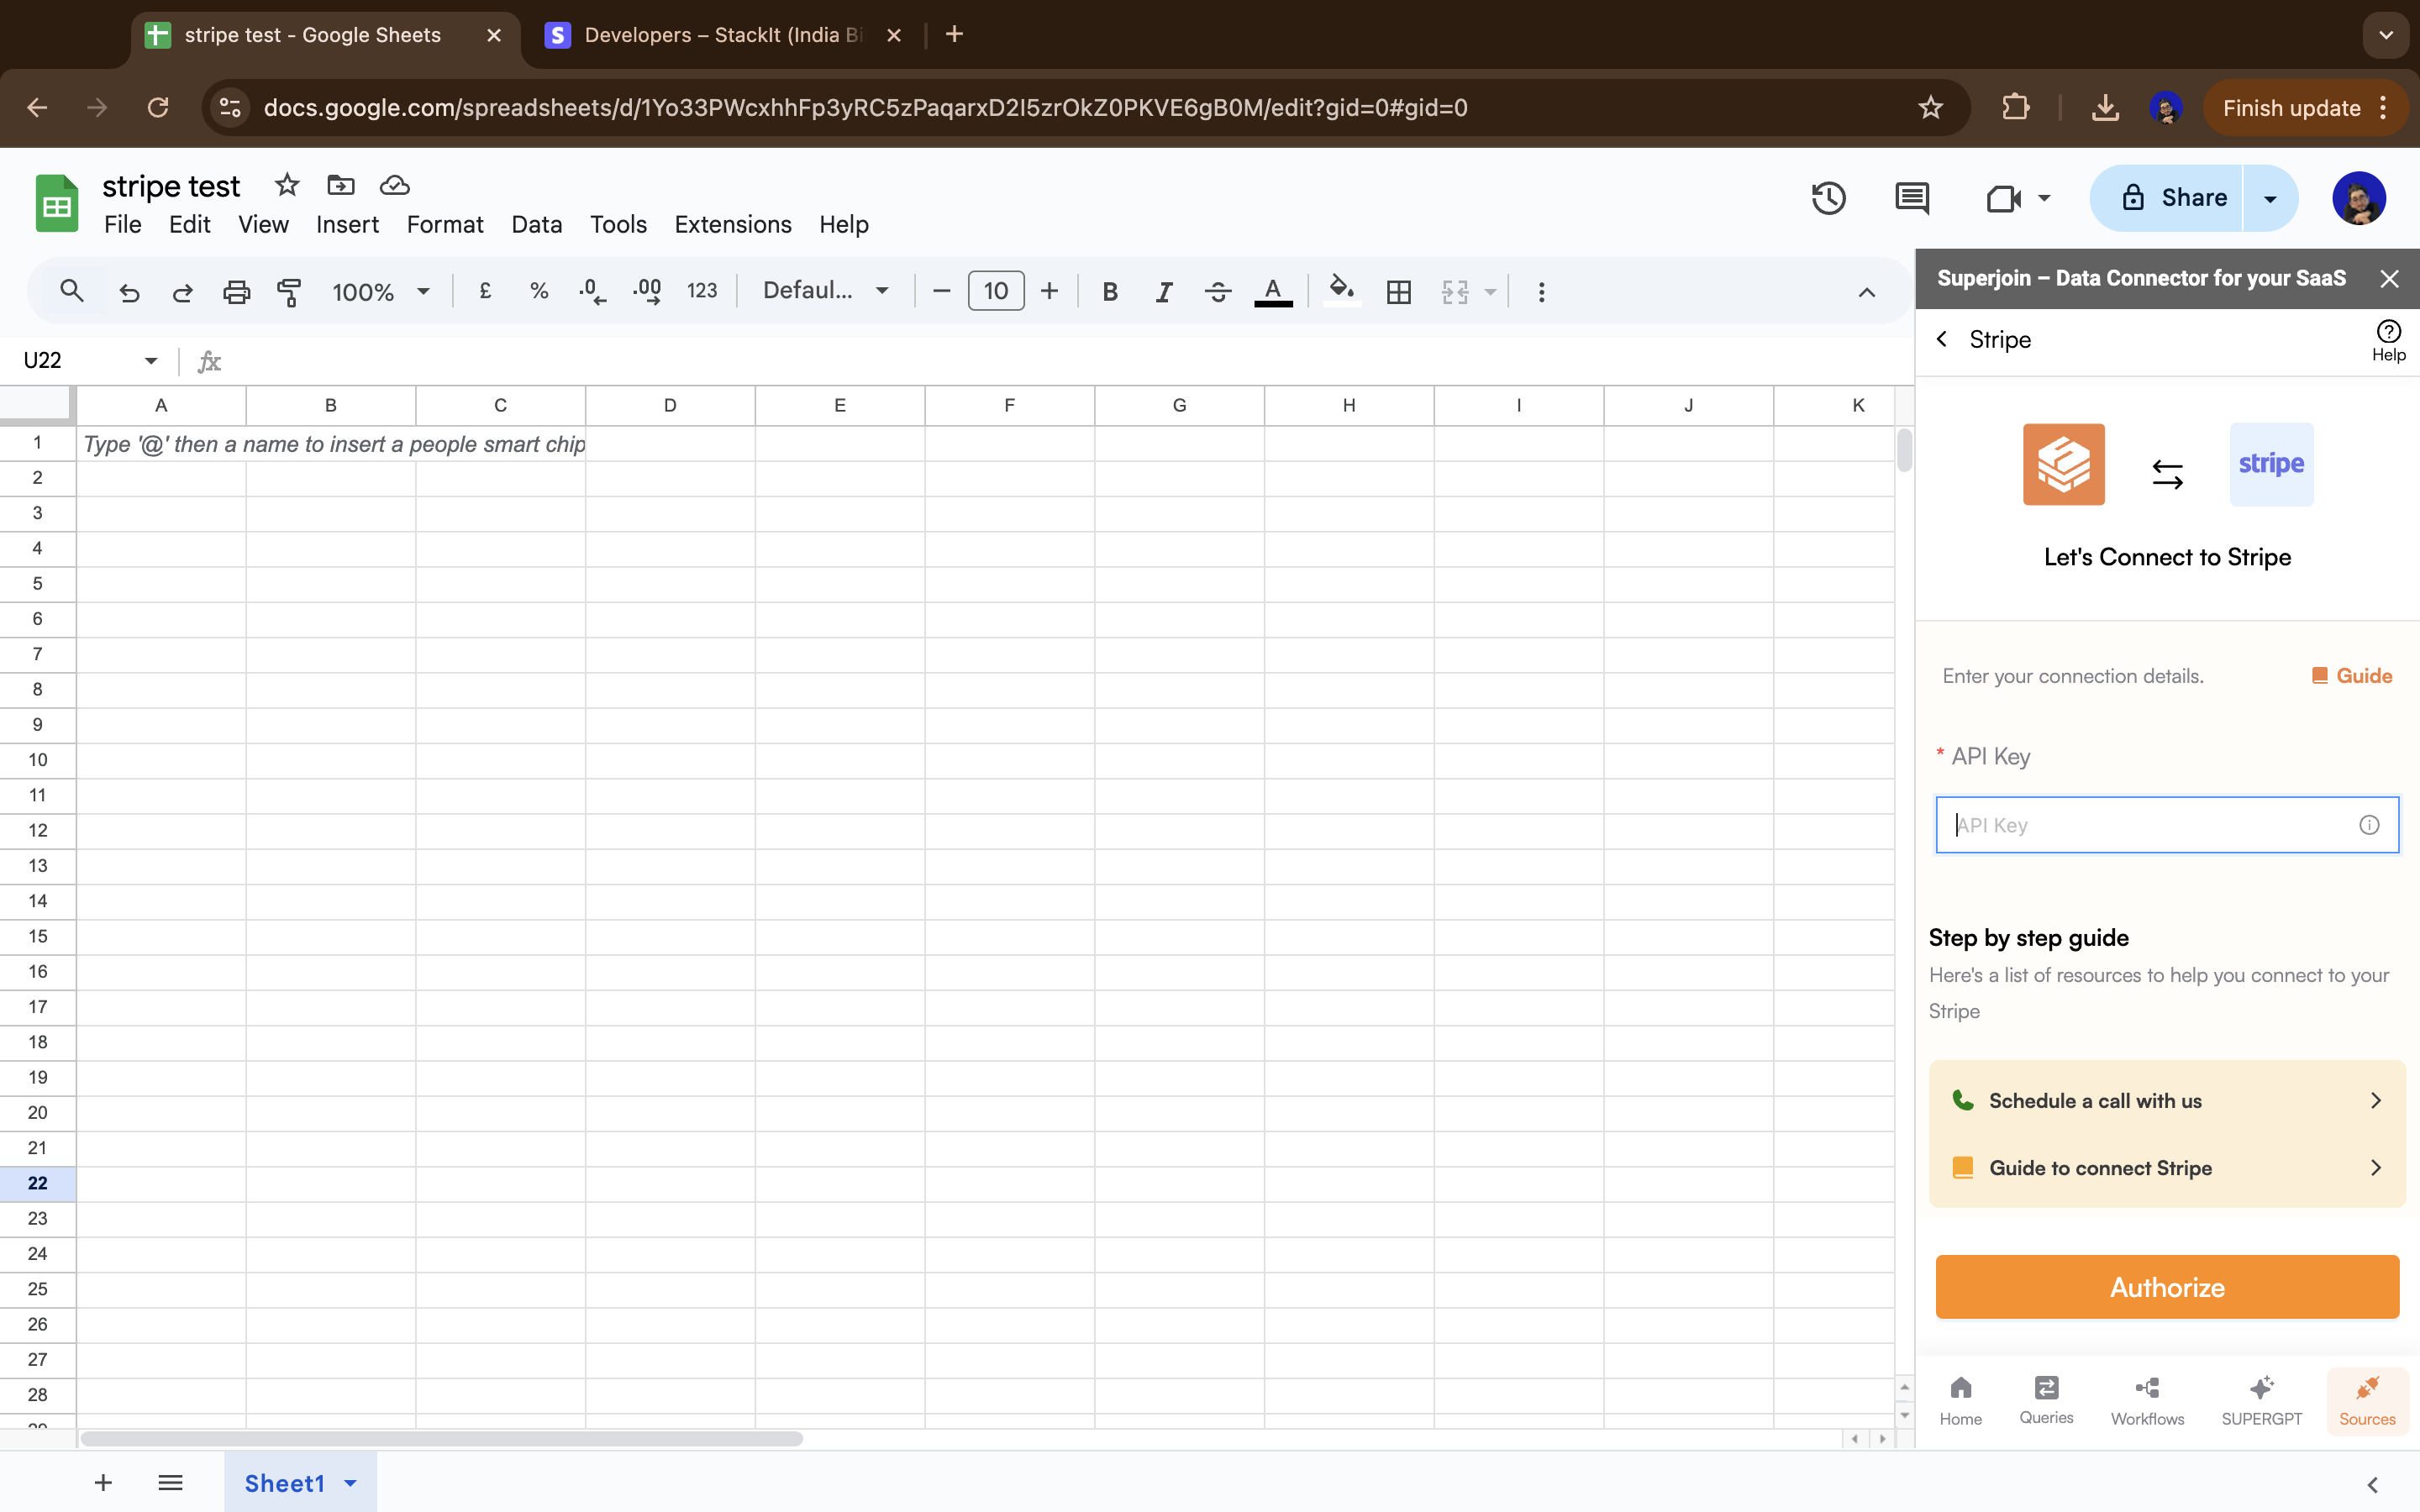Toggle bold formatting button
The image size is (2420, 1512).
(1110, 292)
